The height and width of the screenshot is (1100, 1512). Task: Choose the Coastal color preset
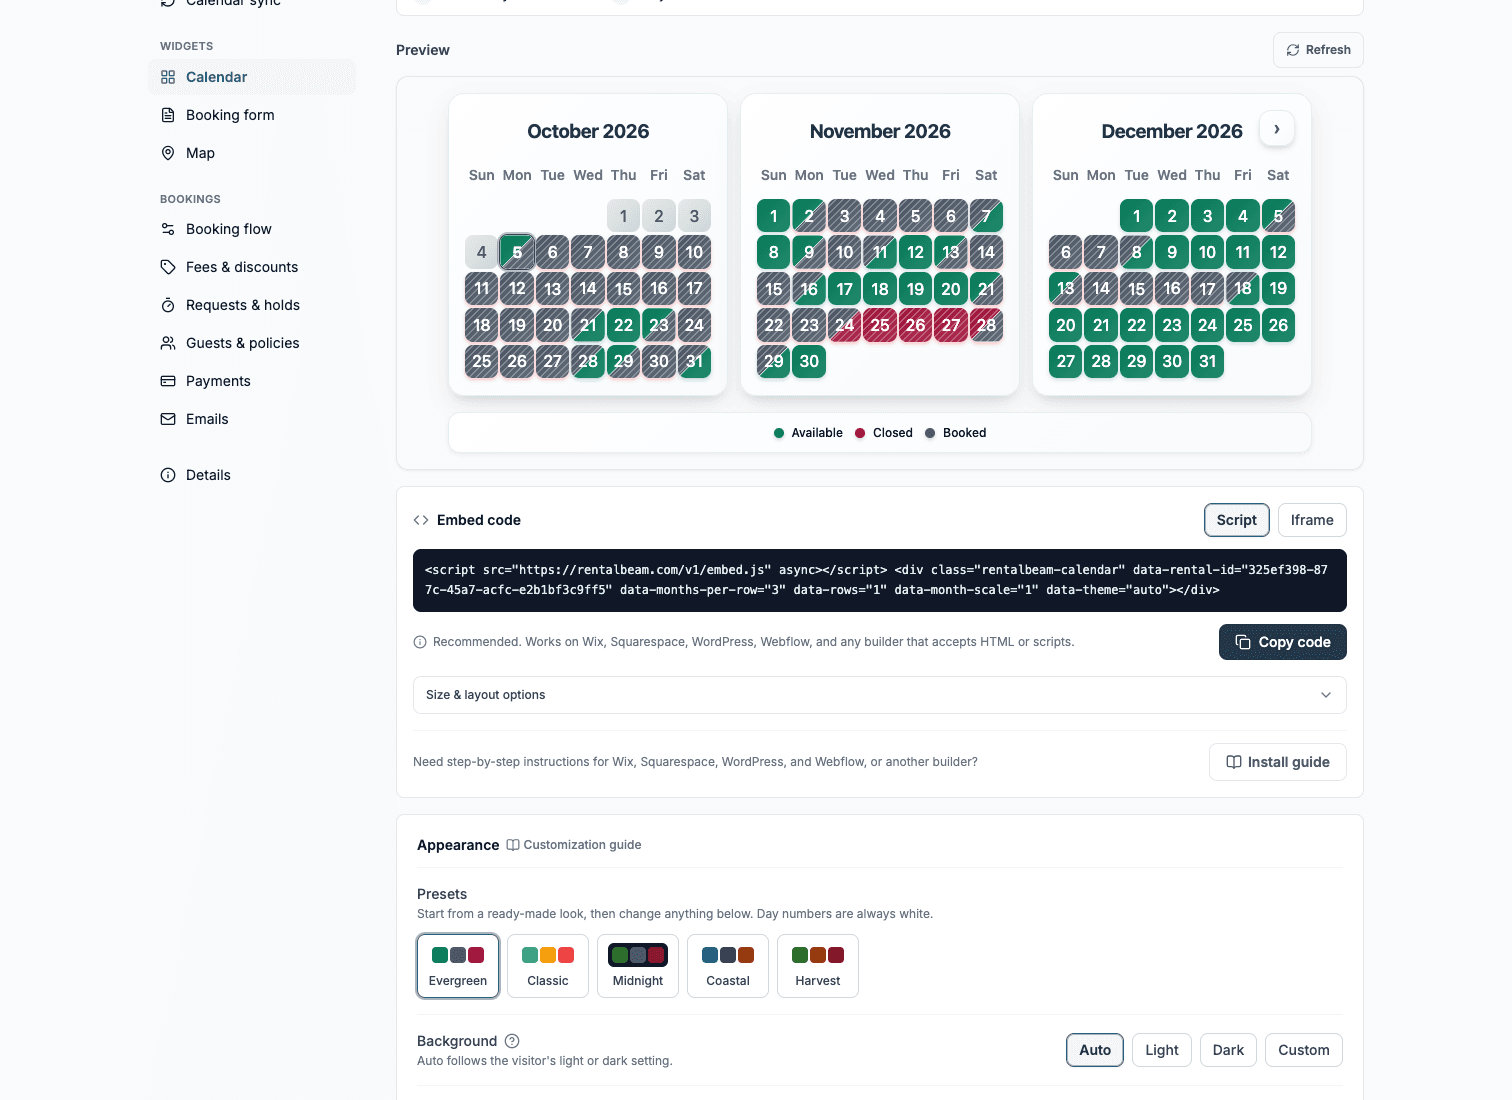[728, 966]
